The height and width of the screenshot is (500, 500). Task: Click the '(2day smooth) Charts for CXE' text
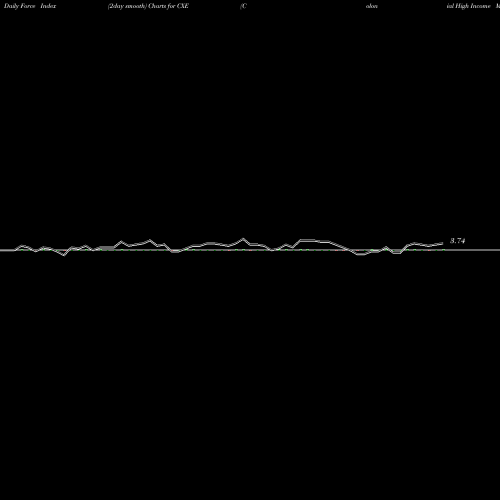tap(148, 6)
